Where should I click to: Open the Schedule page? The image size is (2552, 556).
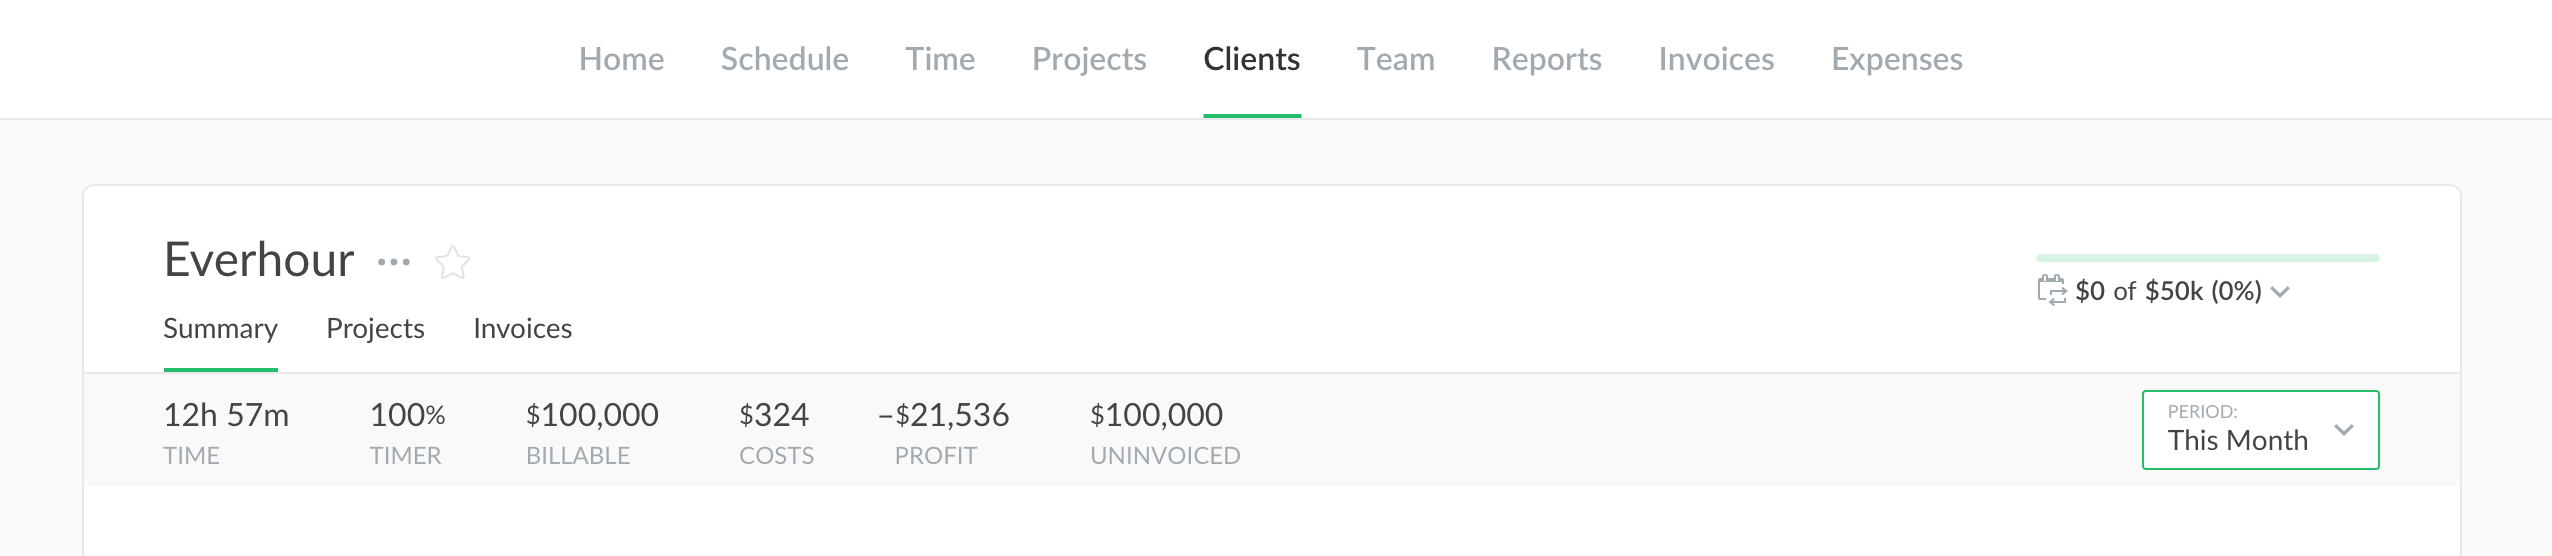[x=784, y=59]
